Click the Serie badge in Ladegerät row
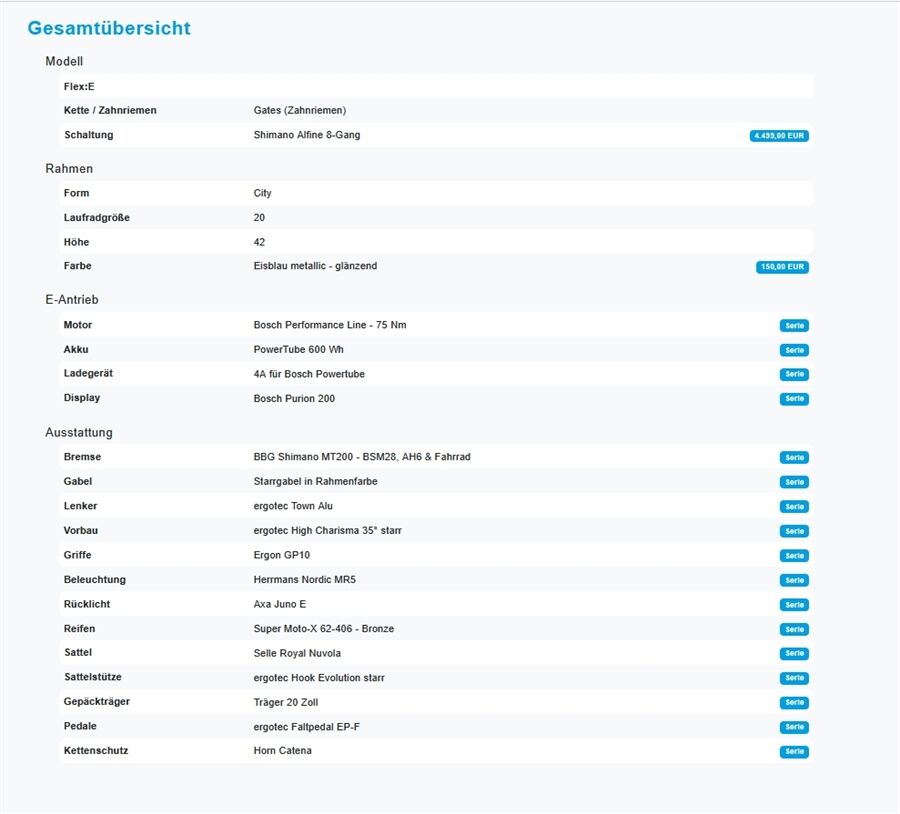Screen dimensions: 900x814 click(x=794, y=374)
